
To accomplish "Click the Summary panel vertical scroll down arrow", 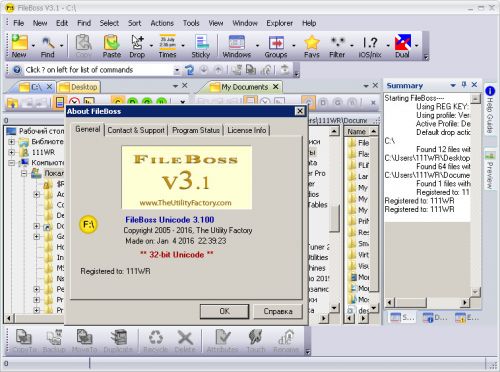I will [x=475, y=292].
